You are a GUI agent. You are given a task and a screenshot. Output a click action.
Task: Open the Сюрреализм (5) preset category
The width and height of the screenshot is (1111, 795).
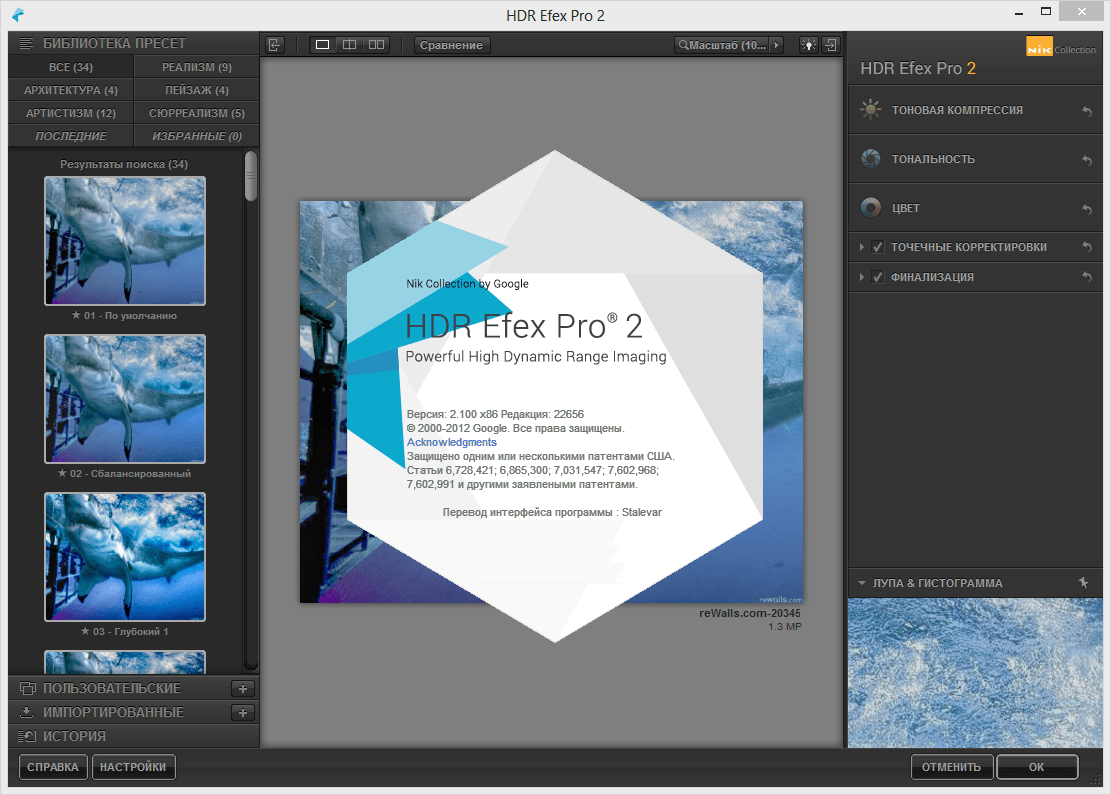(x=197, y=113)
